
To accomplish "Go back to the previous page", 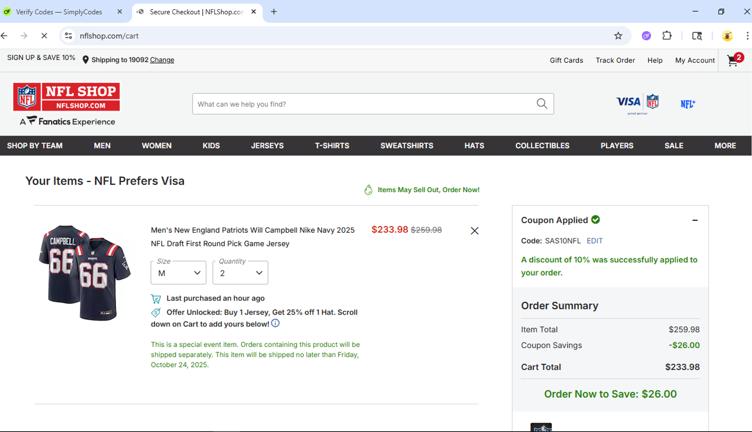I will (x=5, y=35).
